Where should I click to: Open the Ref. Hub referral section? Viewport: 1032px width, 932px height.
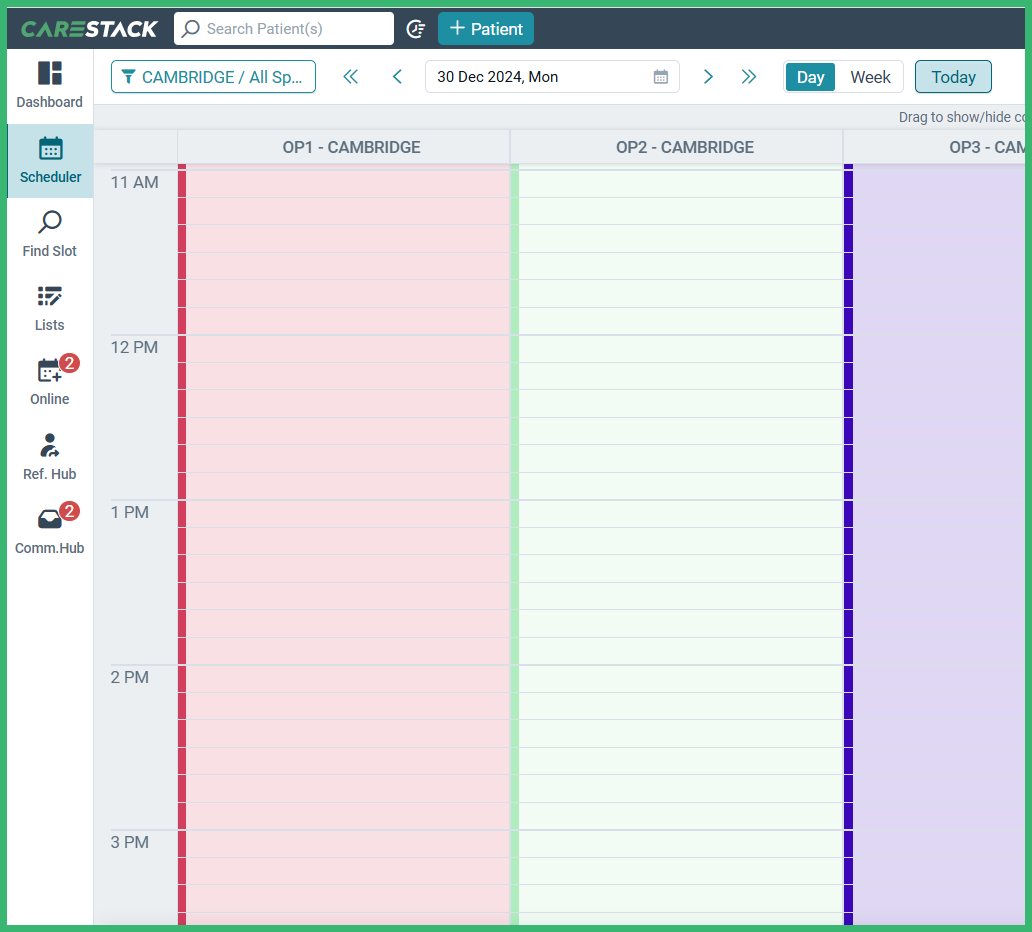click(49, 457)
